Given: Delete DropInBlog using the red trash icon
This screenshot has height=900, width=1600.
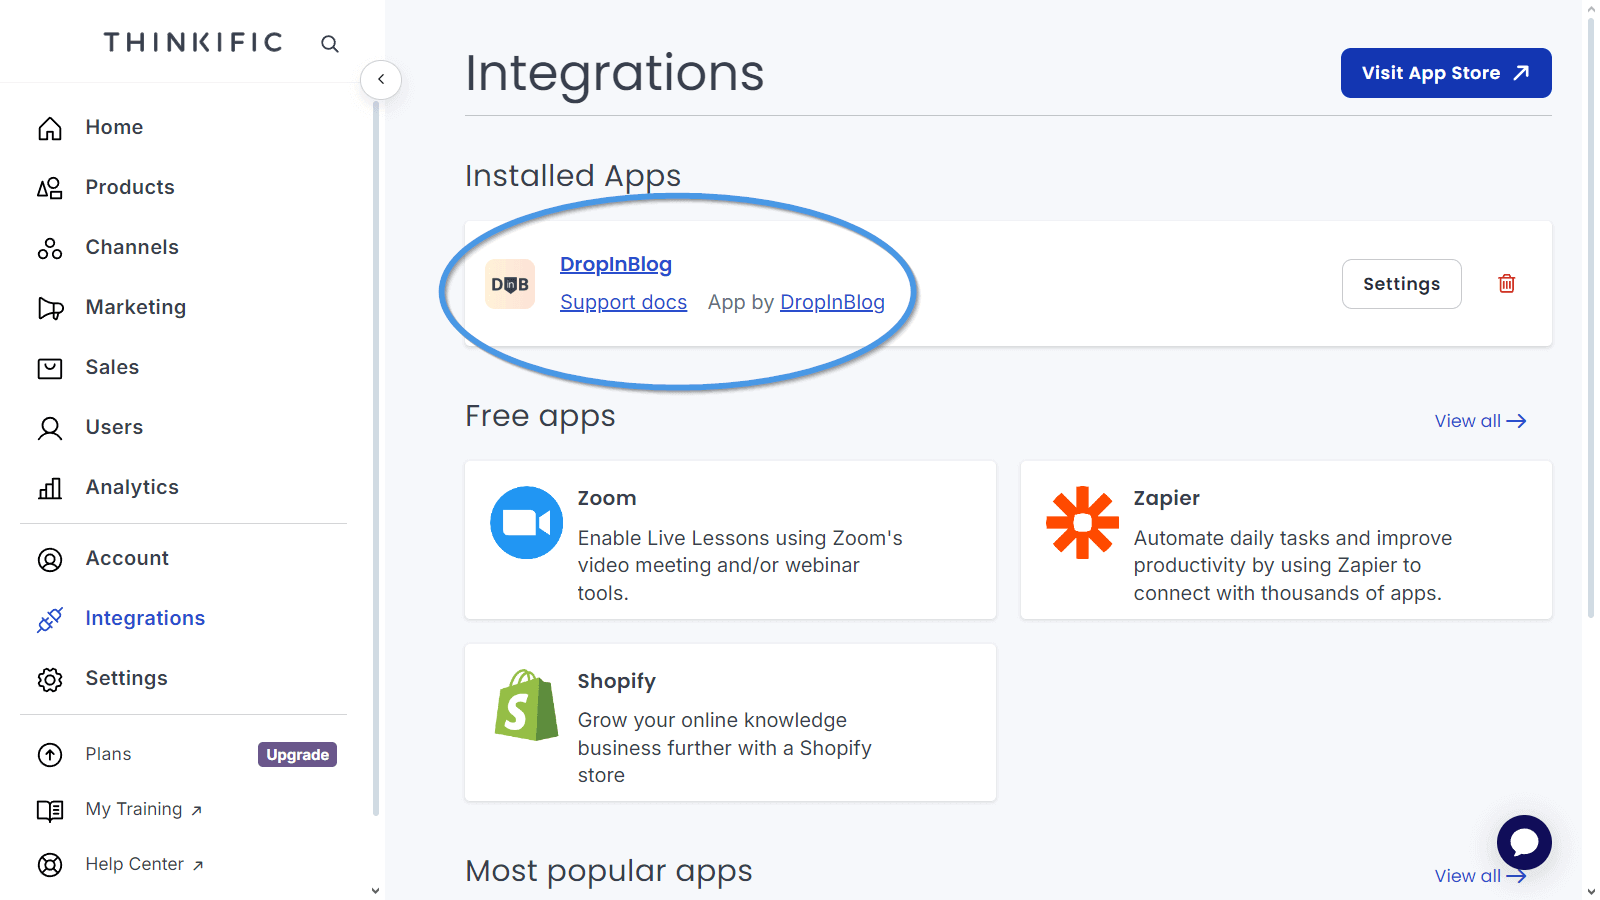Looking at the screenshot, I should tap(1507, 283).
